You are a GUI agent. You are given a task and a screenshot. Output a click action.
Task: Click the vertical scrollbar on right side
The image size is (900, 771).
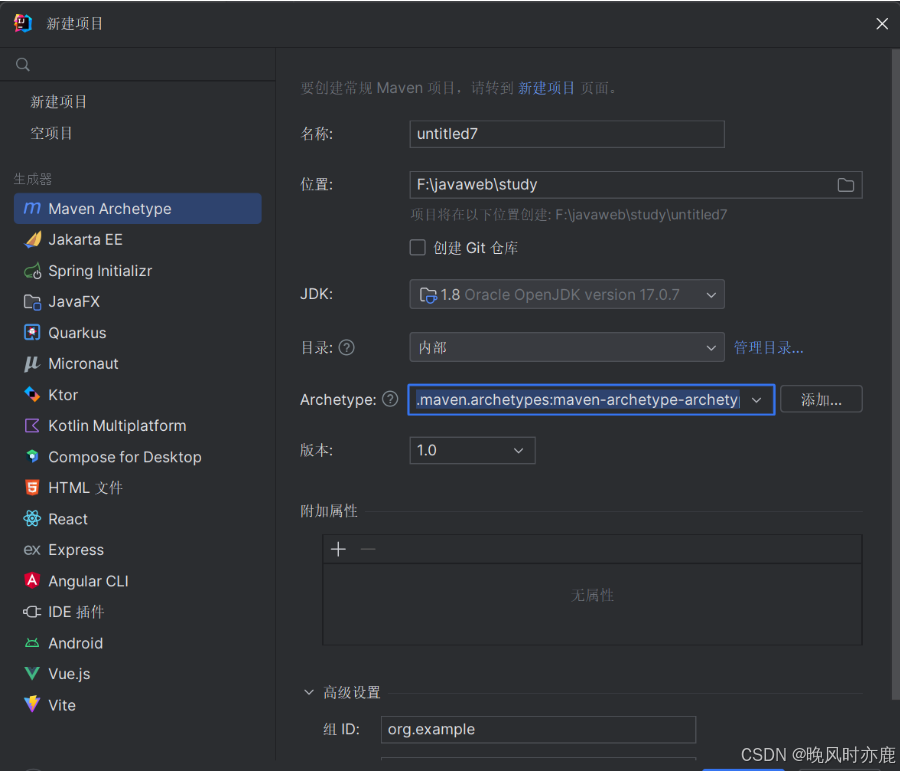coord(895,373)
